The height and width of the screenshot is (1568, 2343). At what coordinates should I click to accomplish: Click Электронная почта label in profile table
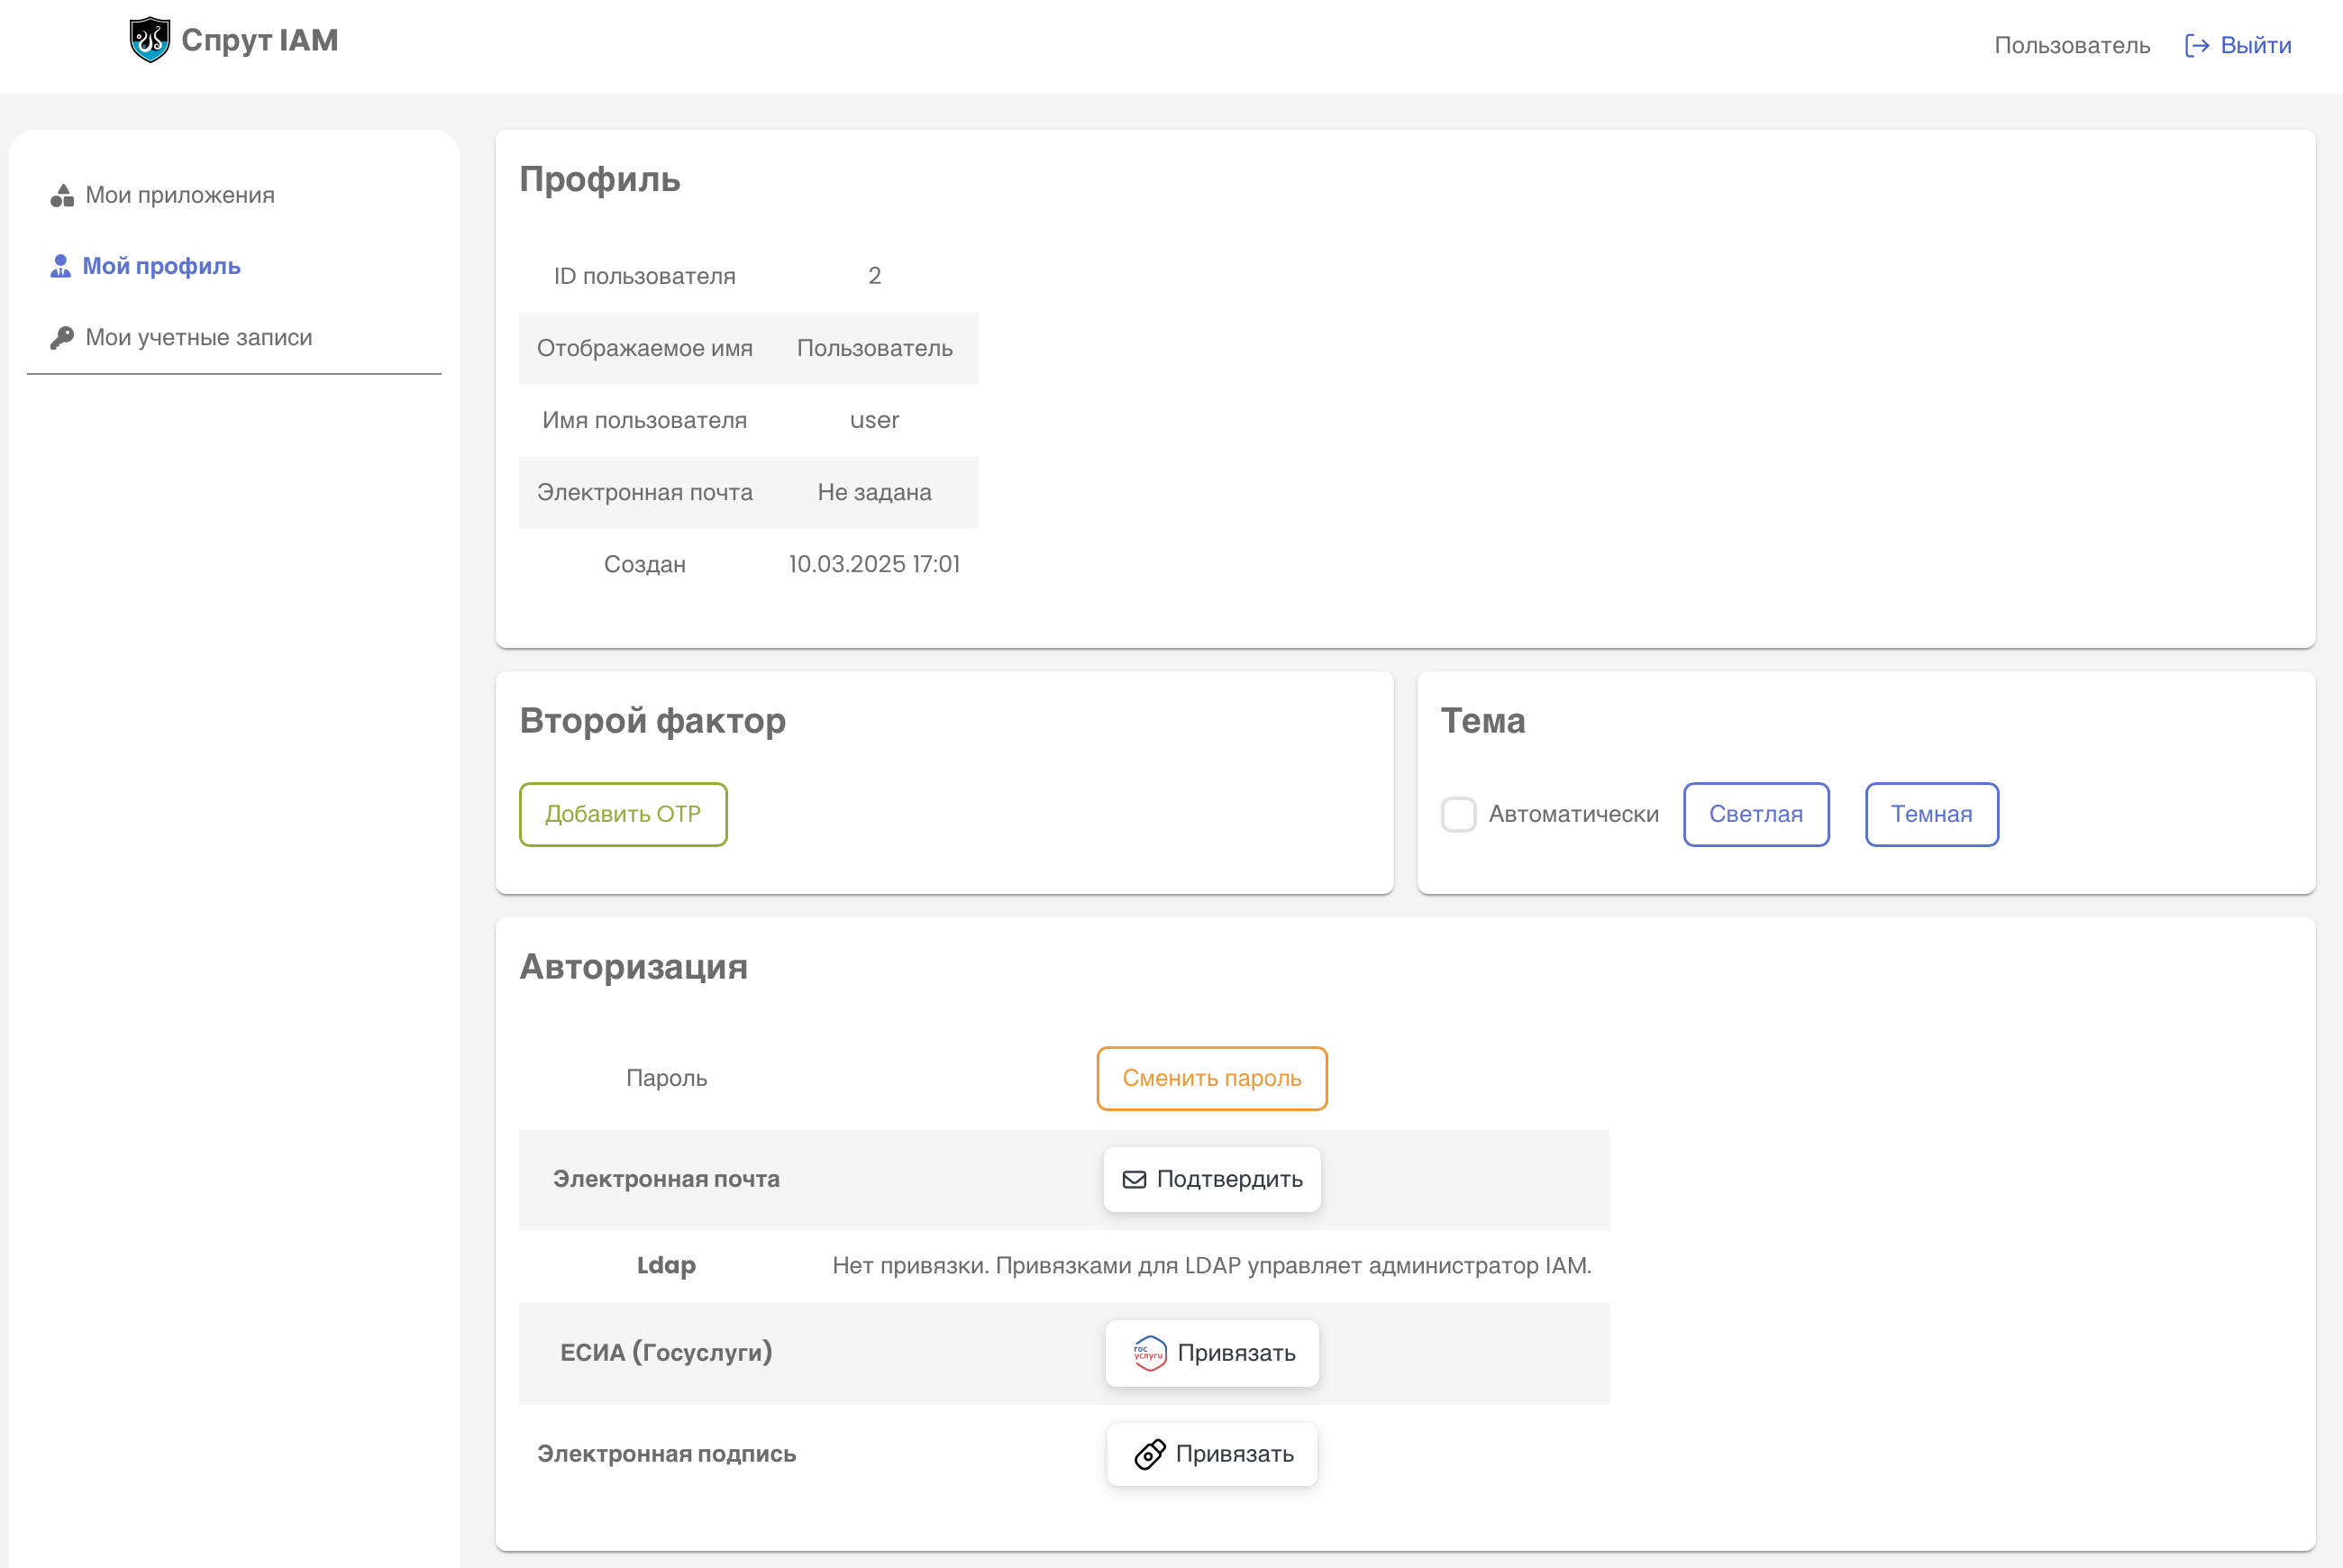(645, 492)
